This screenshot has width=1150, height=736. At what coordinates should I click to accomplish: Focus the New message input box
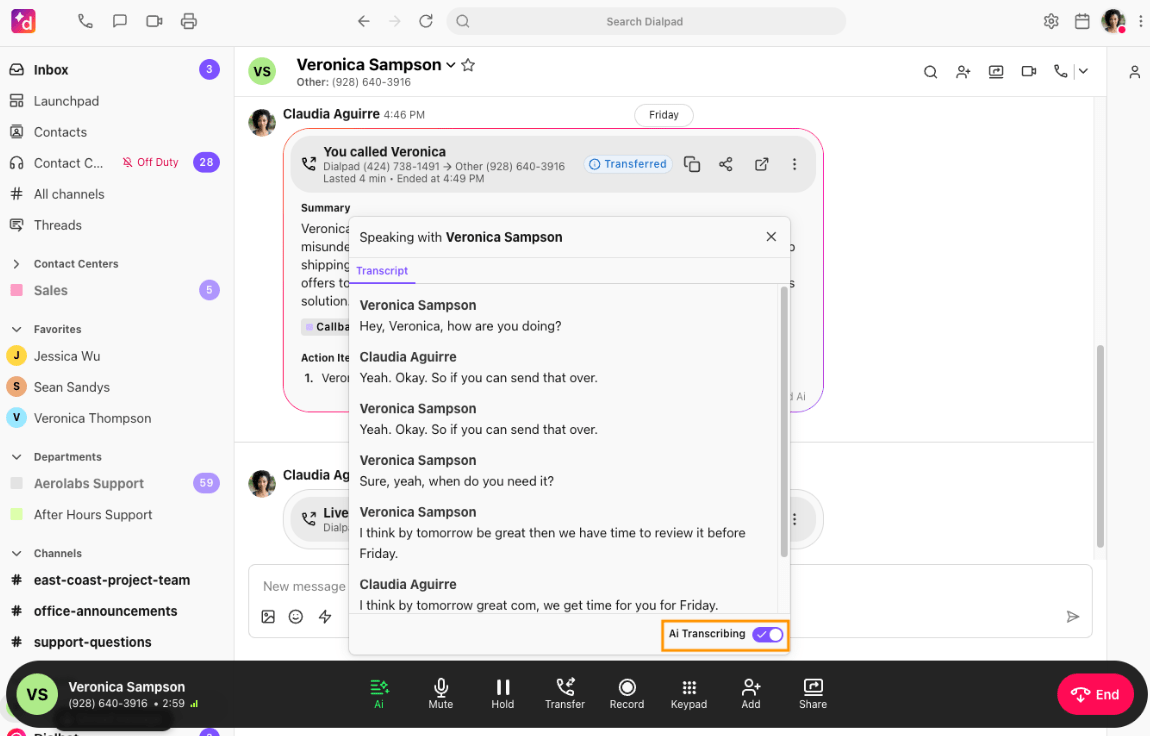pyautogui.click(x=304, y=586)
